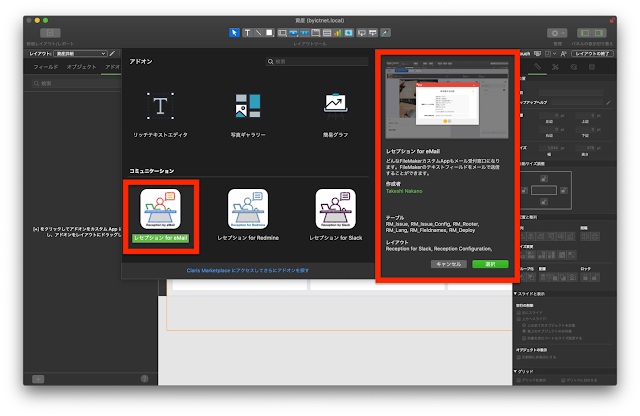This screenshot has width=640, height=416.
Task: Select the Button Bar tool
Action: pos(304,33)
